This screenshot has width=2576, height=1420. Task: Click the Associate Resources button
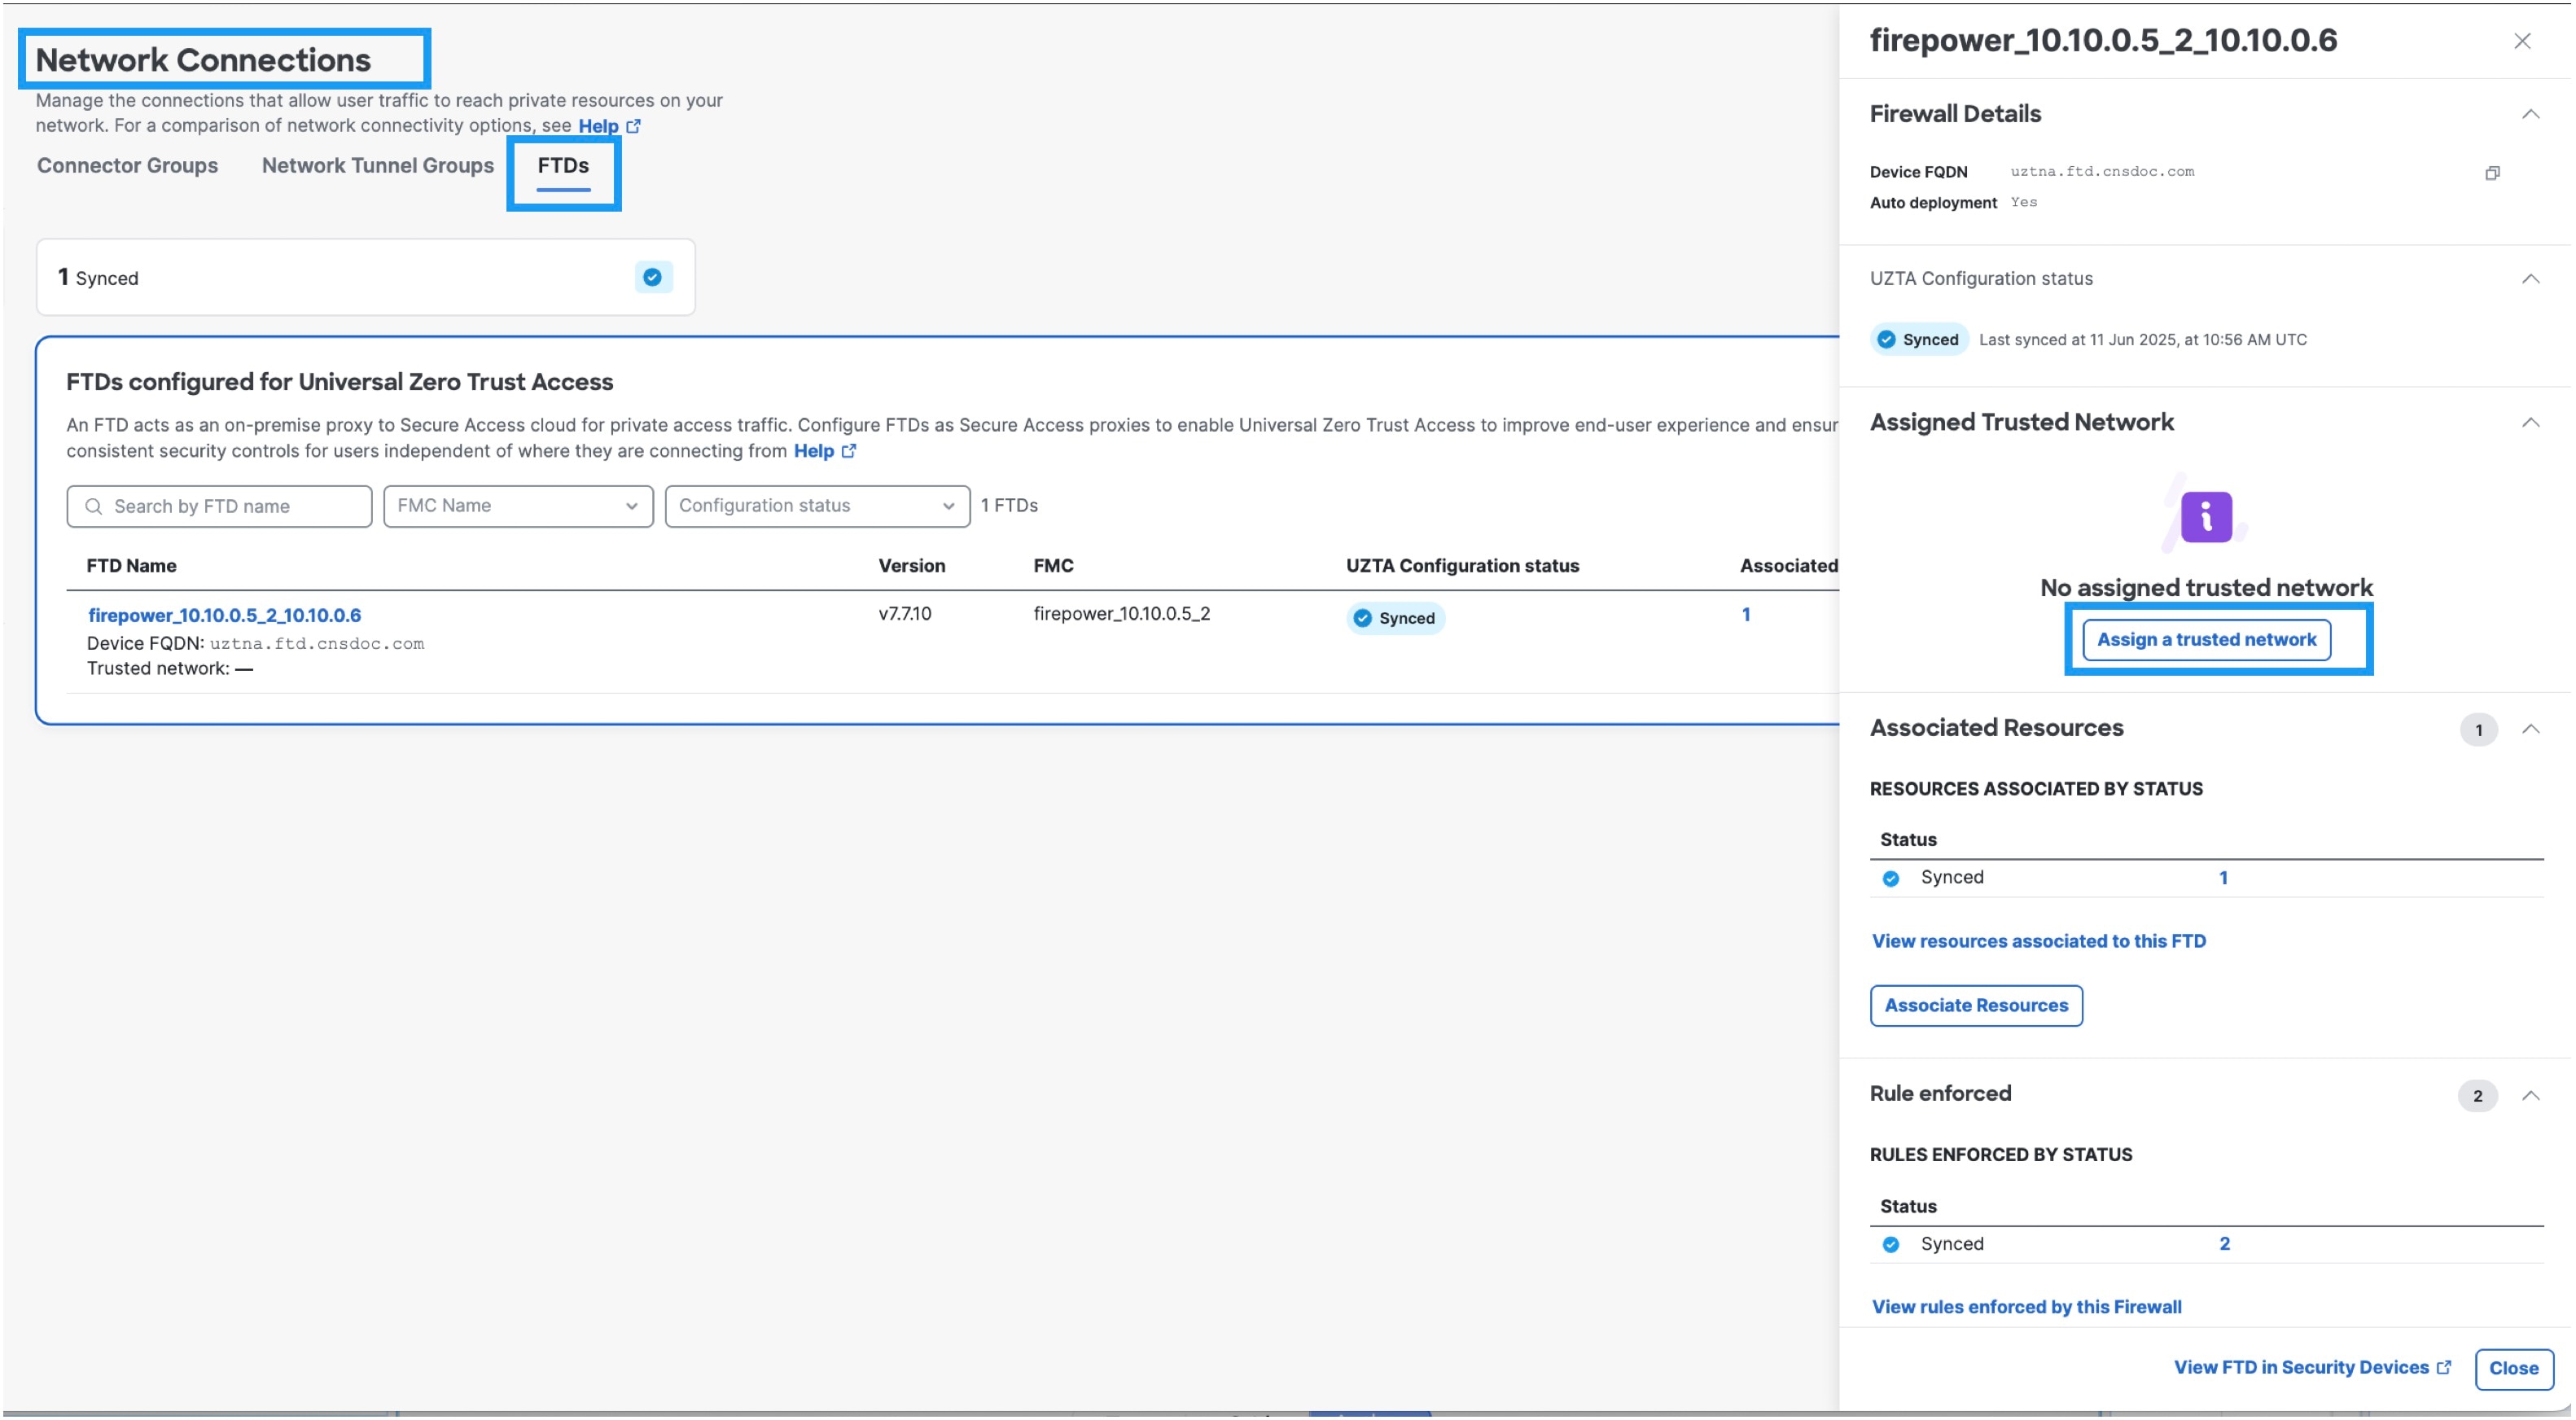(x=1976, y=1006)
